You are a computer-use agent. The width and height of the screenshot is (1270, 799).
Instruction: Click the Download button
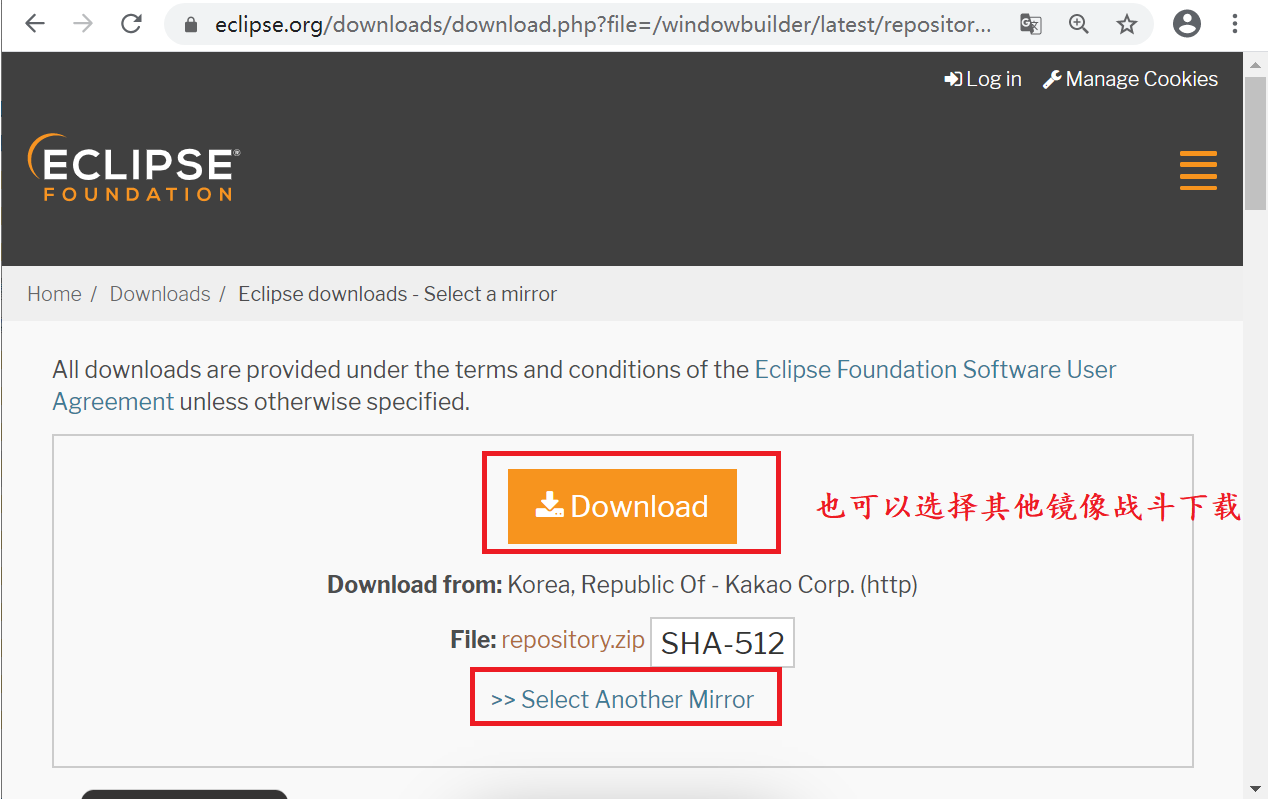622,506
